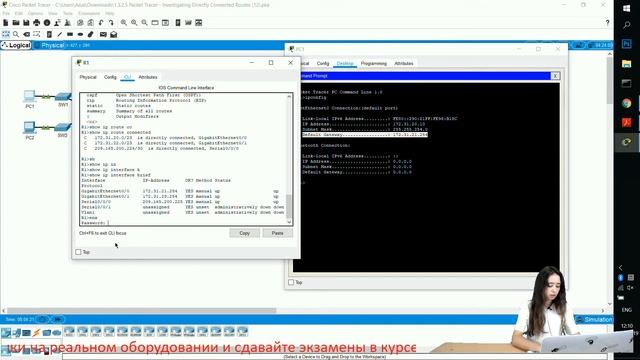Screen dimensions: 640x360
Task: Switch to Logical workspace view
Action: [16, 45]
